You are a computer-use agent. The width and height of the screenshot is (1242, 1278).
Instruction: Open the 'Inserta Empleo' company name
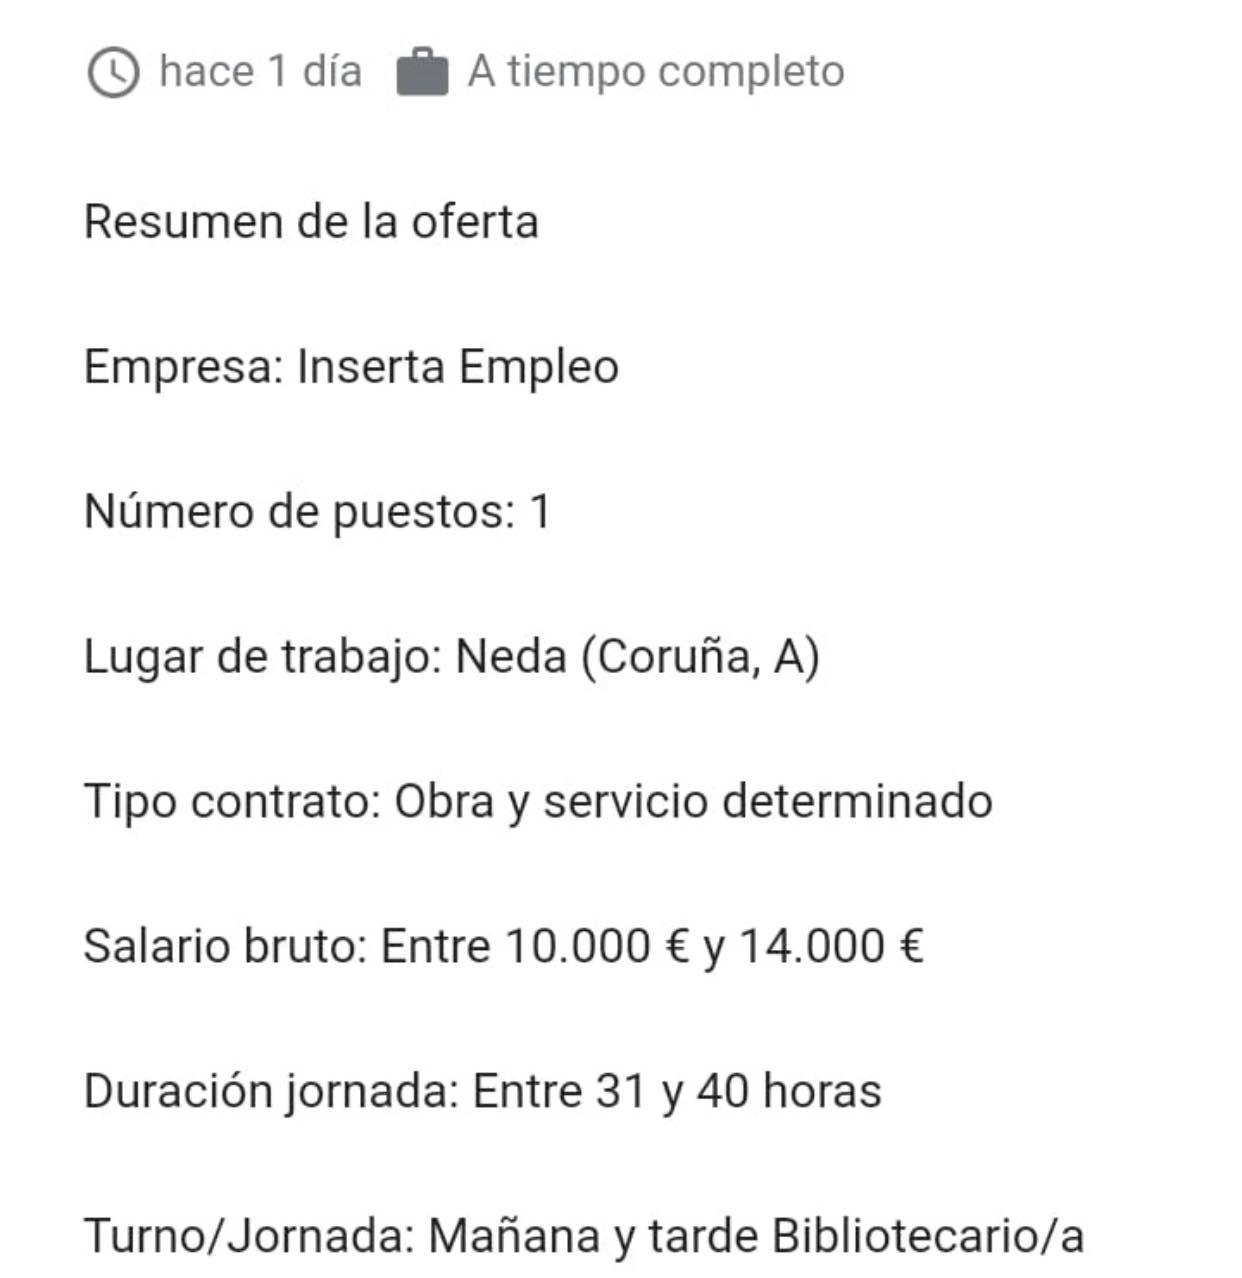[458, 367]
